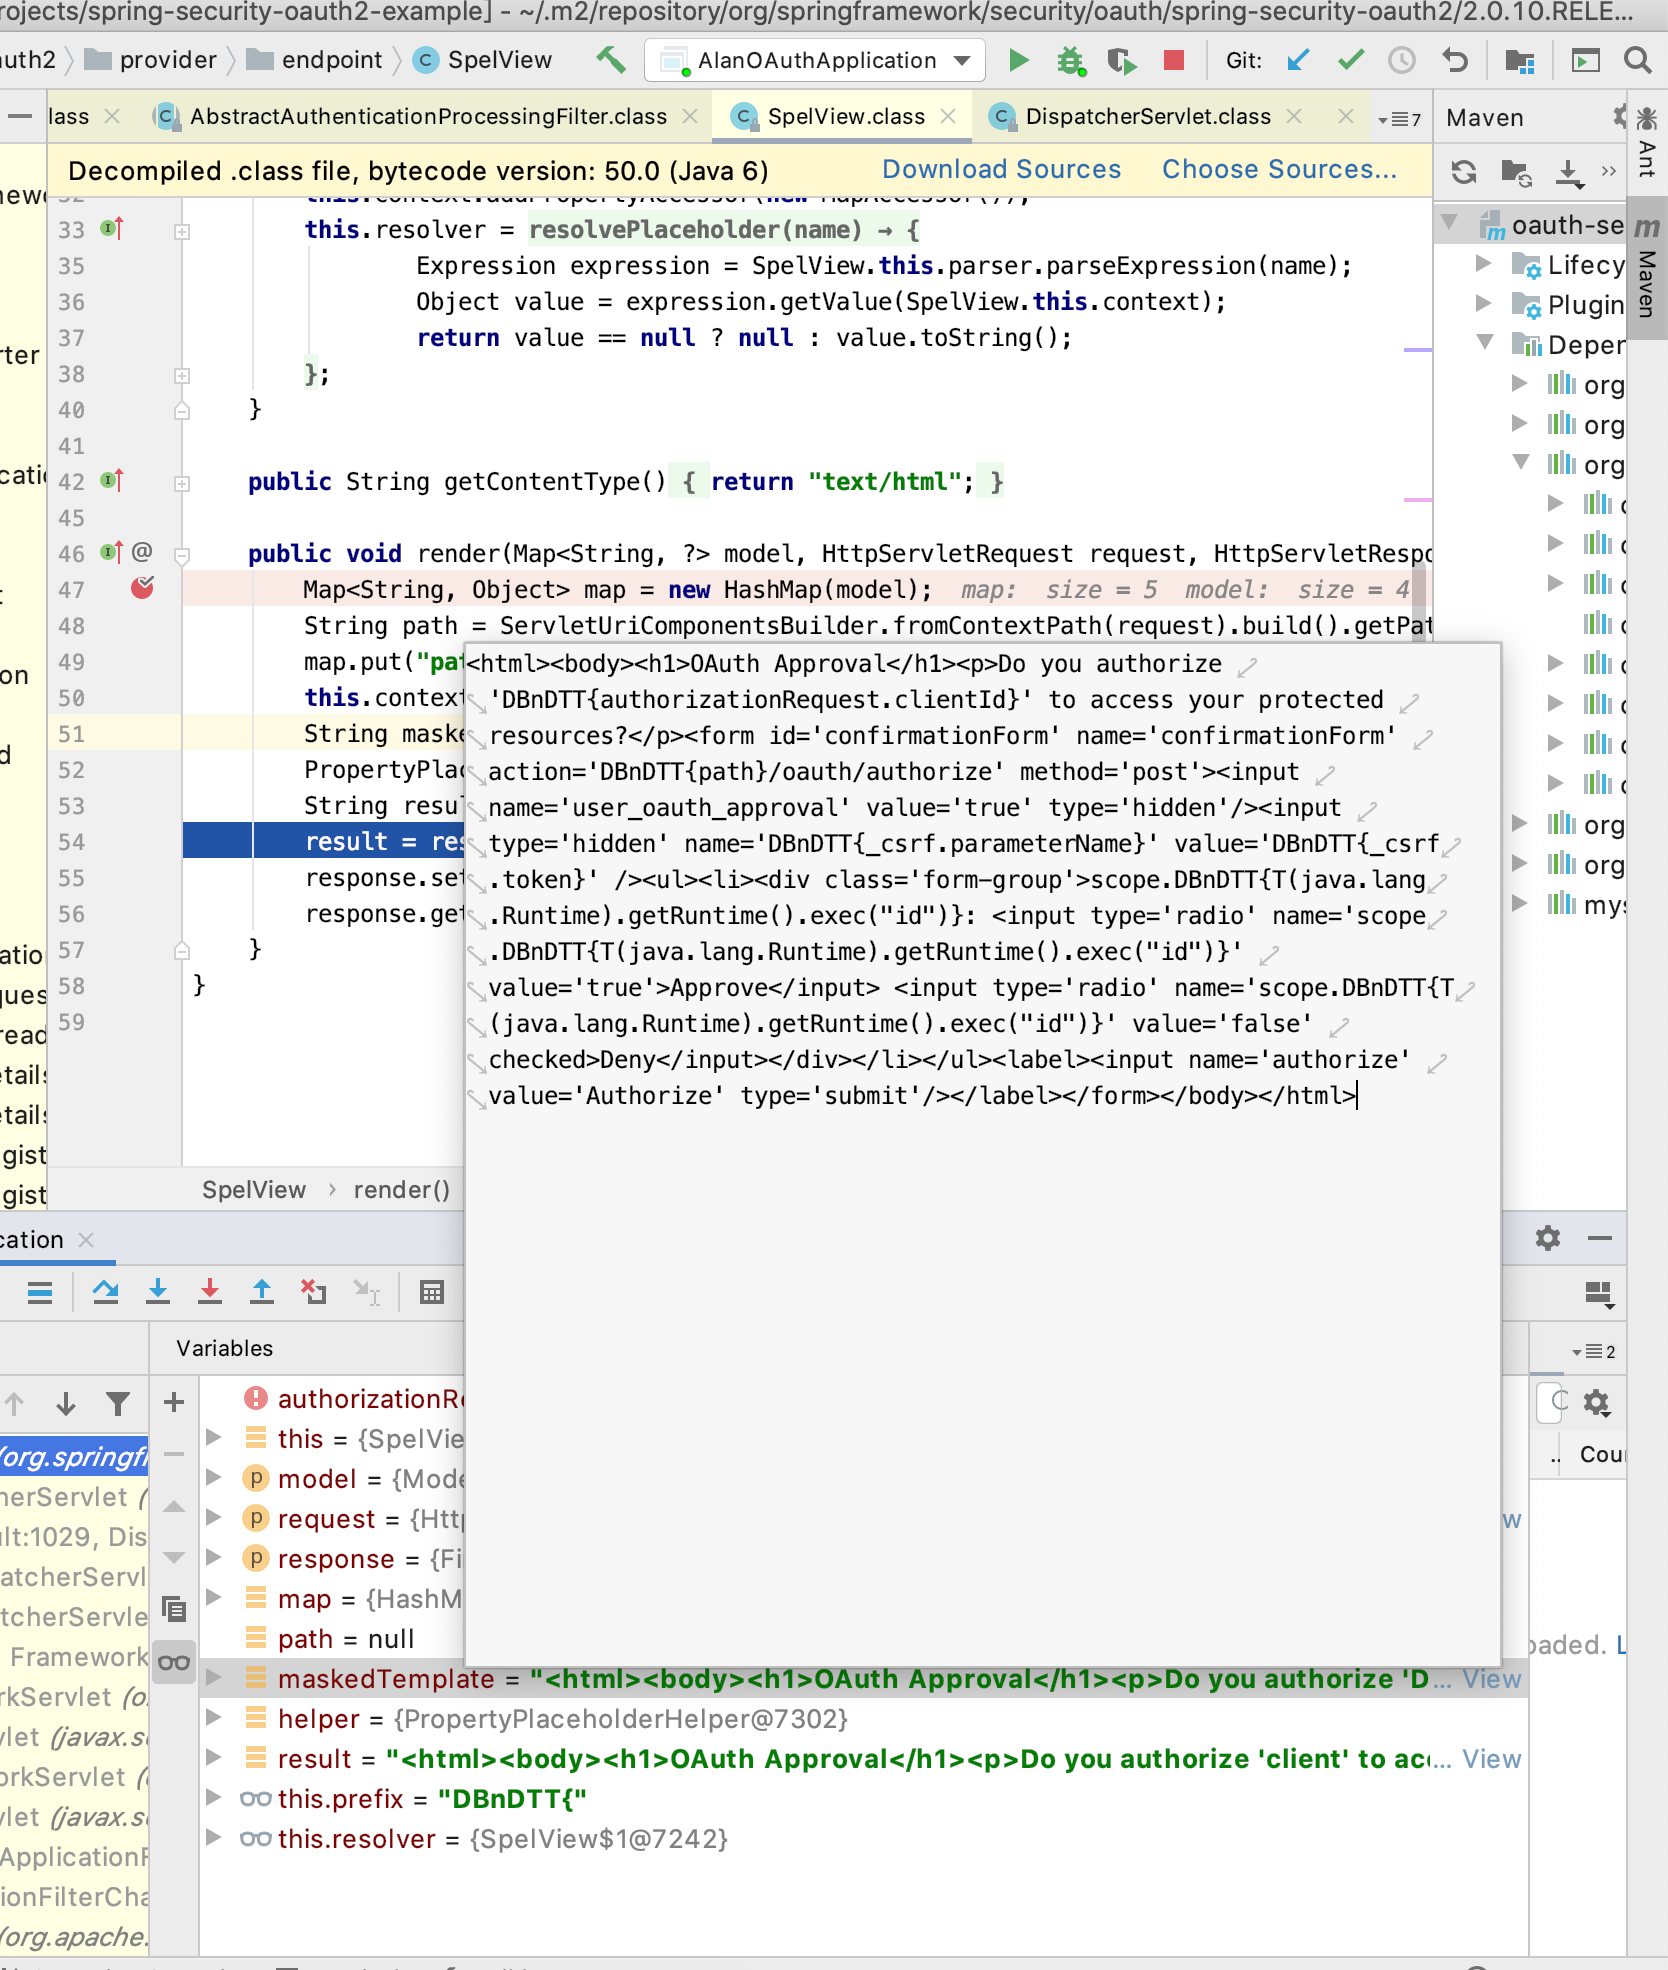Click Show Execution Point icon
This screenshot has height=1970, width=1668.
point(40,1292)
